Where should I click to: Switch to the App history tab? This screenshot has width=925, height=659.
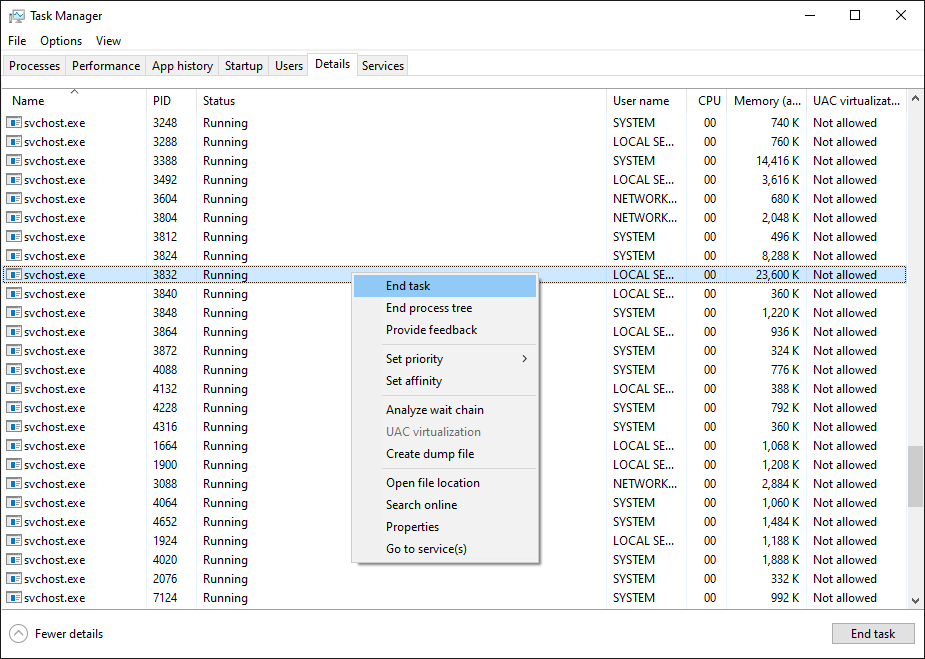click(182, 65)
